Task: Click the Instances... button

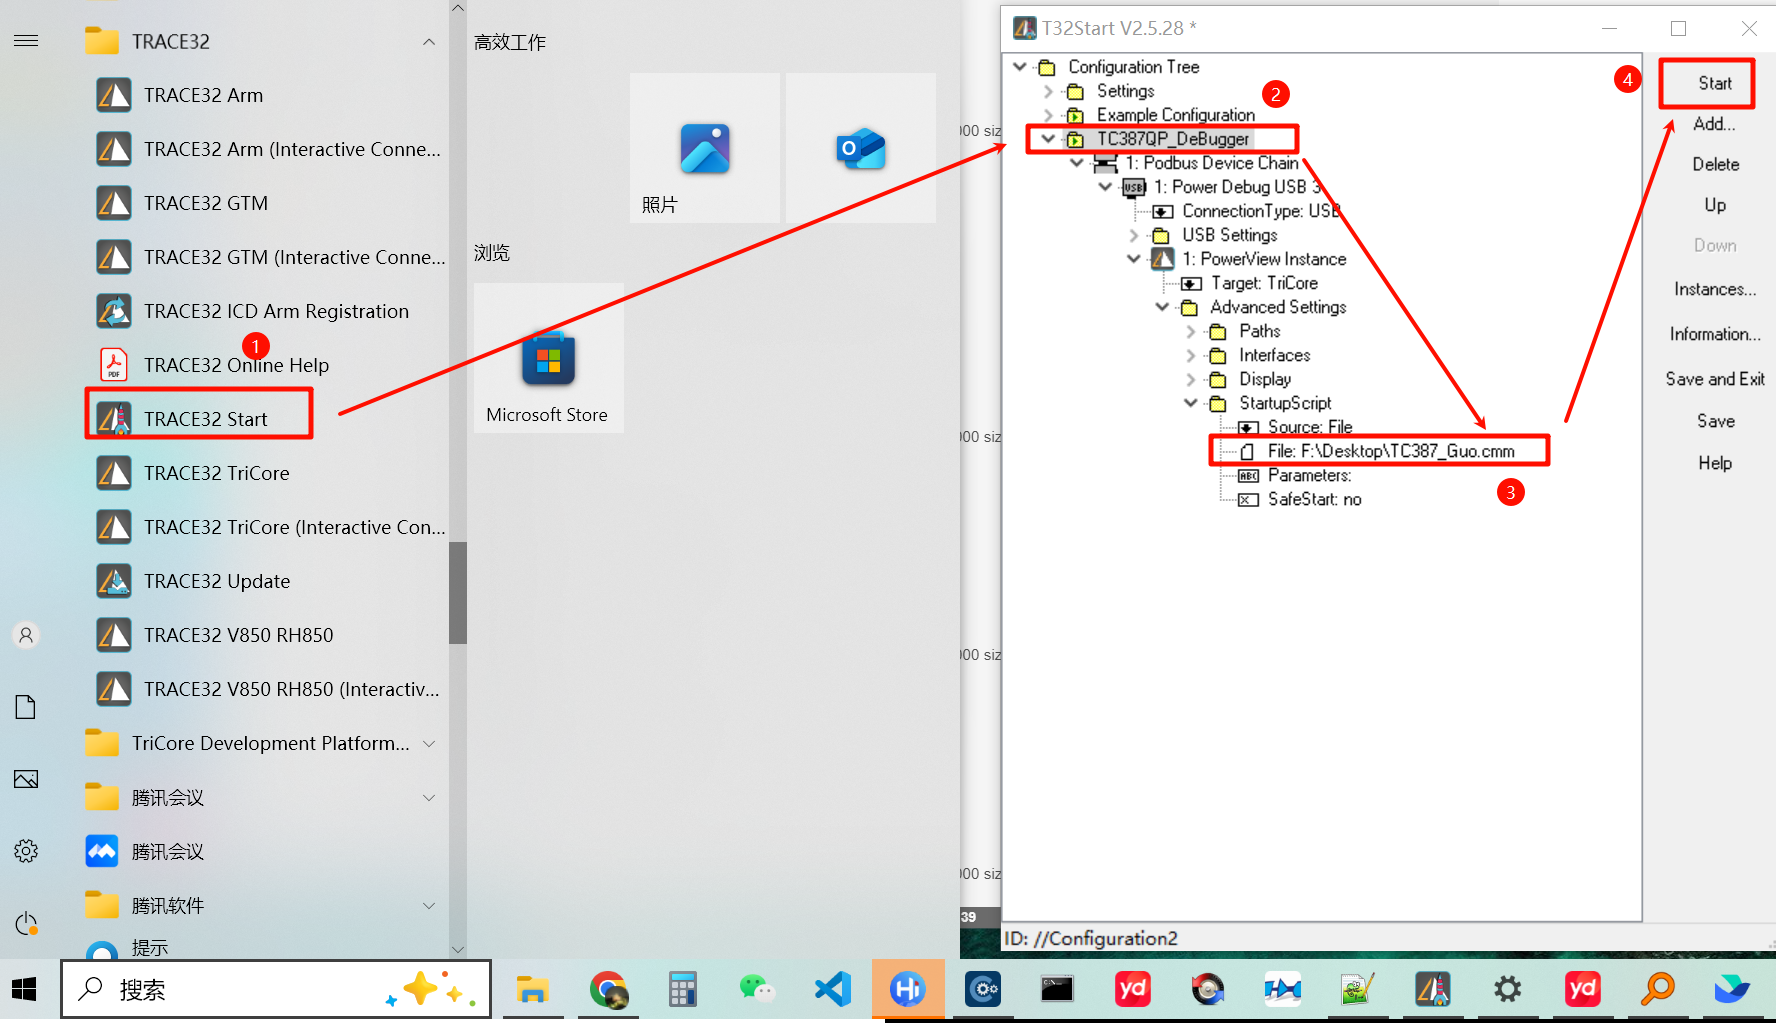Action: pyautogui.click(x=1715, y=289)
